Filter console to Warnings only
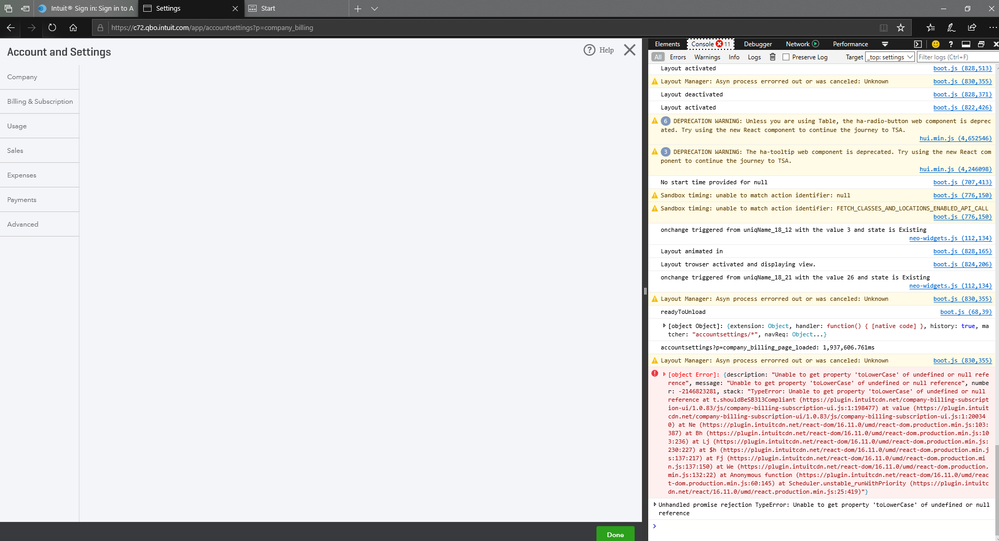Viewport: 999px width, 541px height. click(x=707, y=57)
